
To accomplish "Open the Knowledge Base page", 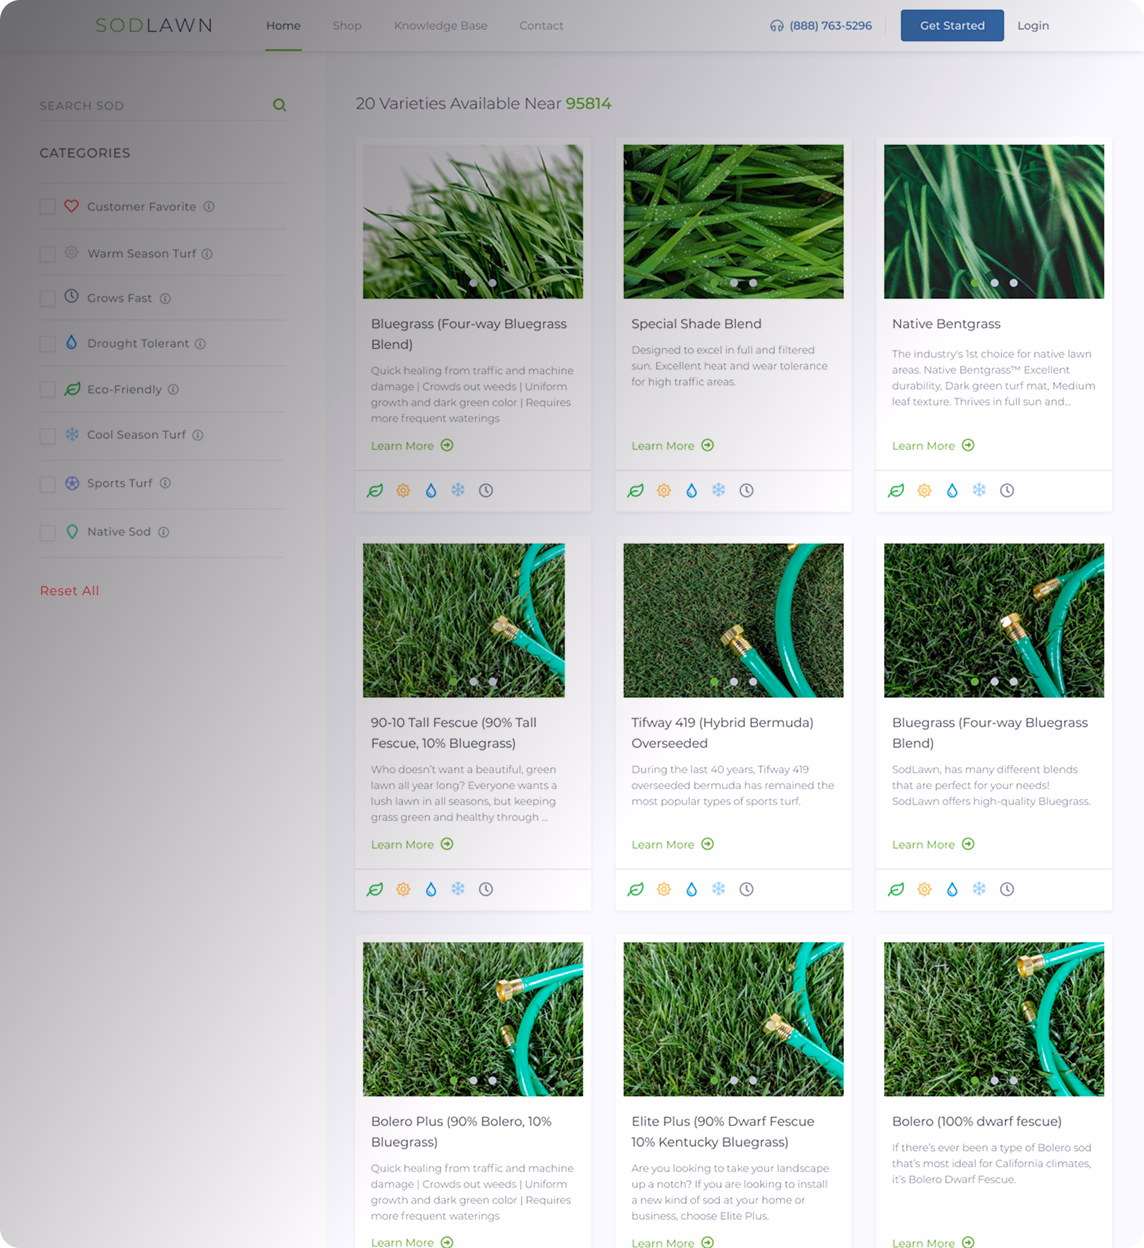I will click(x=441, y=26).
